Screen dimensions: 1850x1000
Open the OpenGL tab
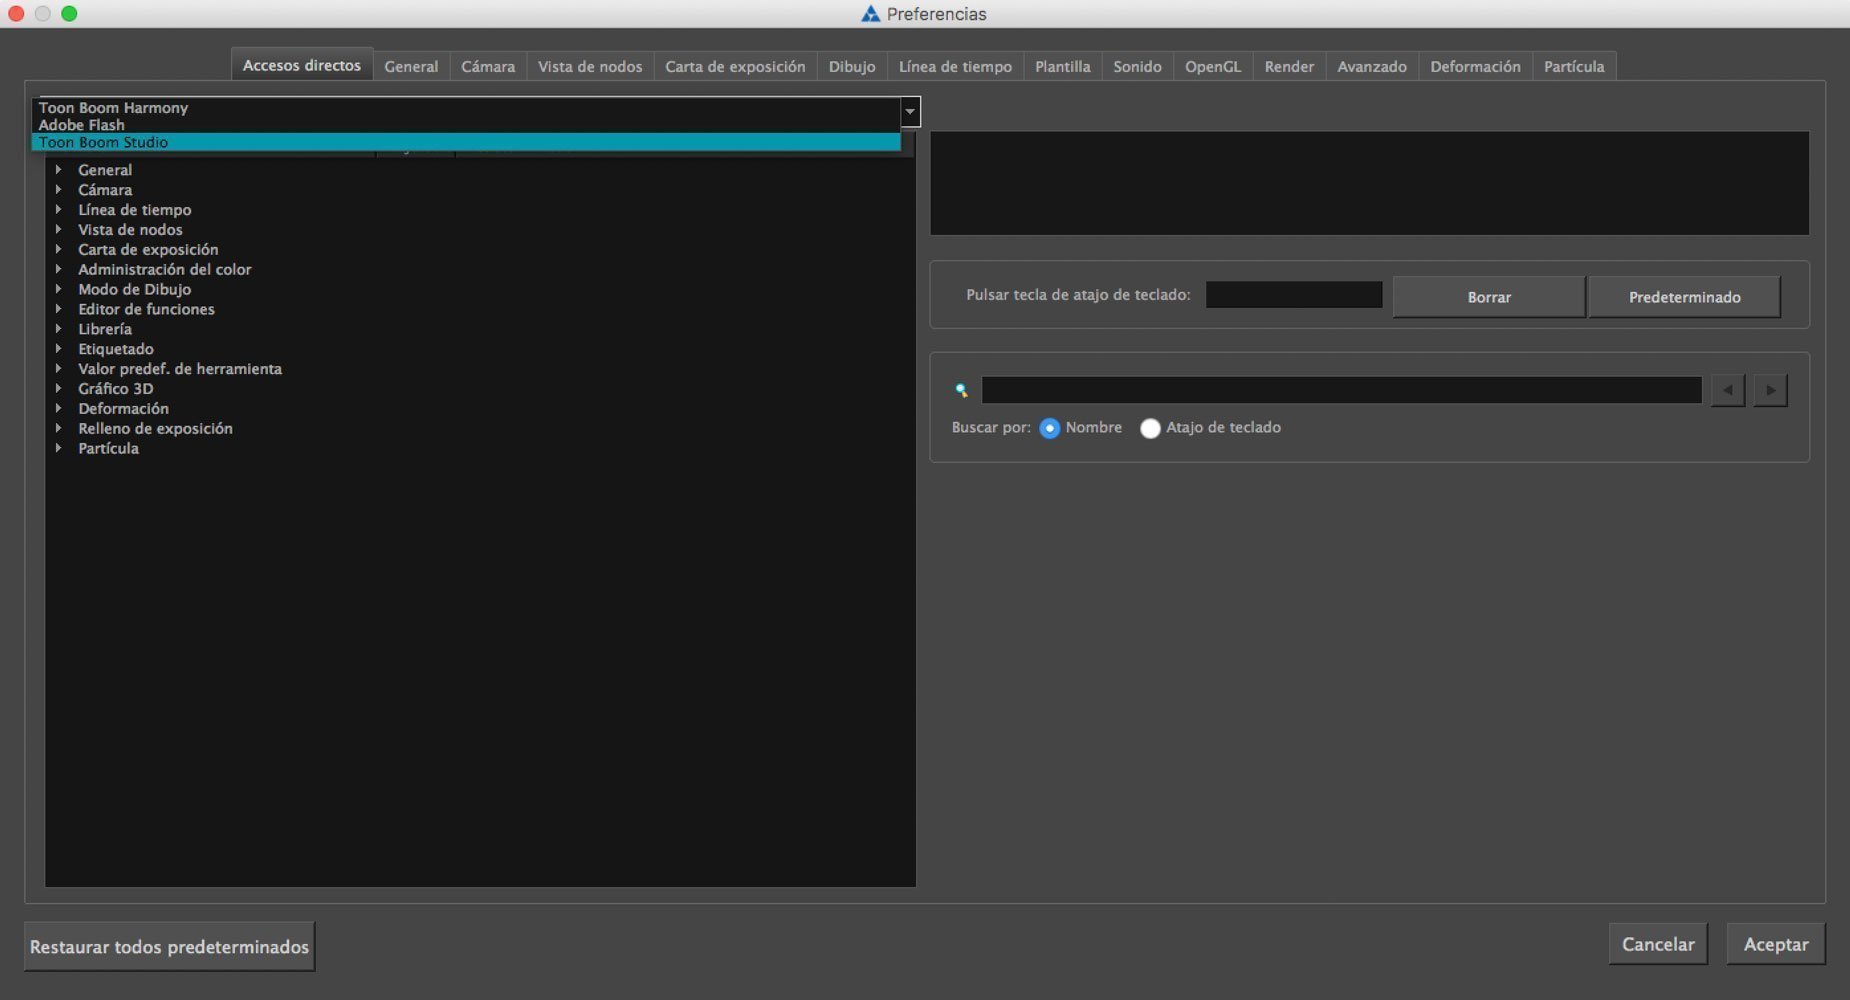tap(1213, 66)
